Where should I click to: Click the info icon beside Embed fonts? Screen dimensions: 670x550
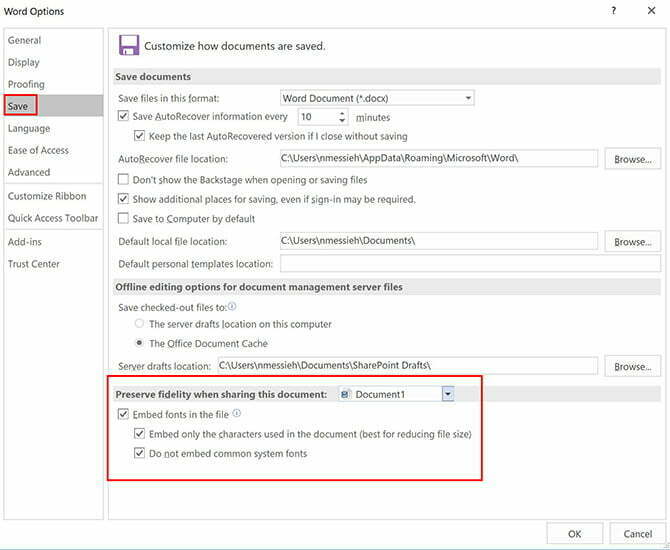(x=237, y=413)
